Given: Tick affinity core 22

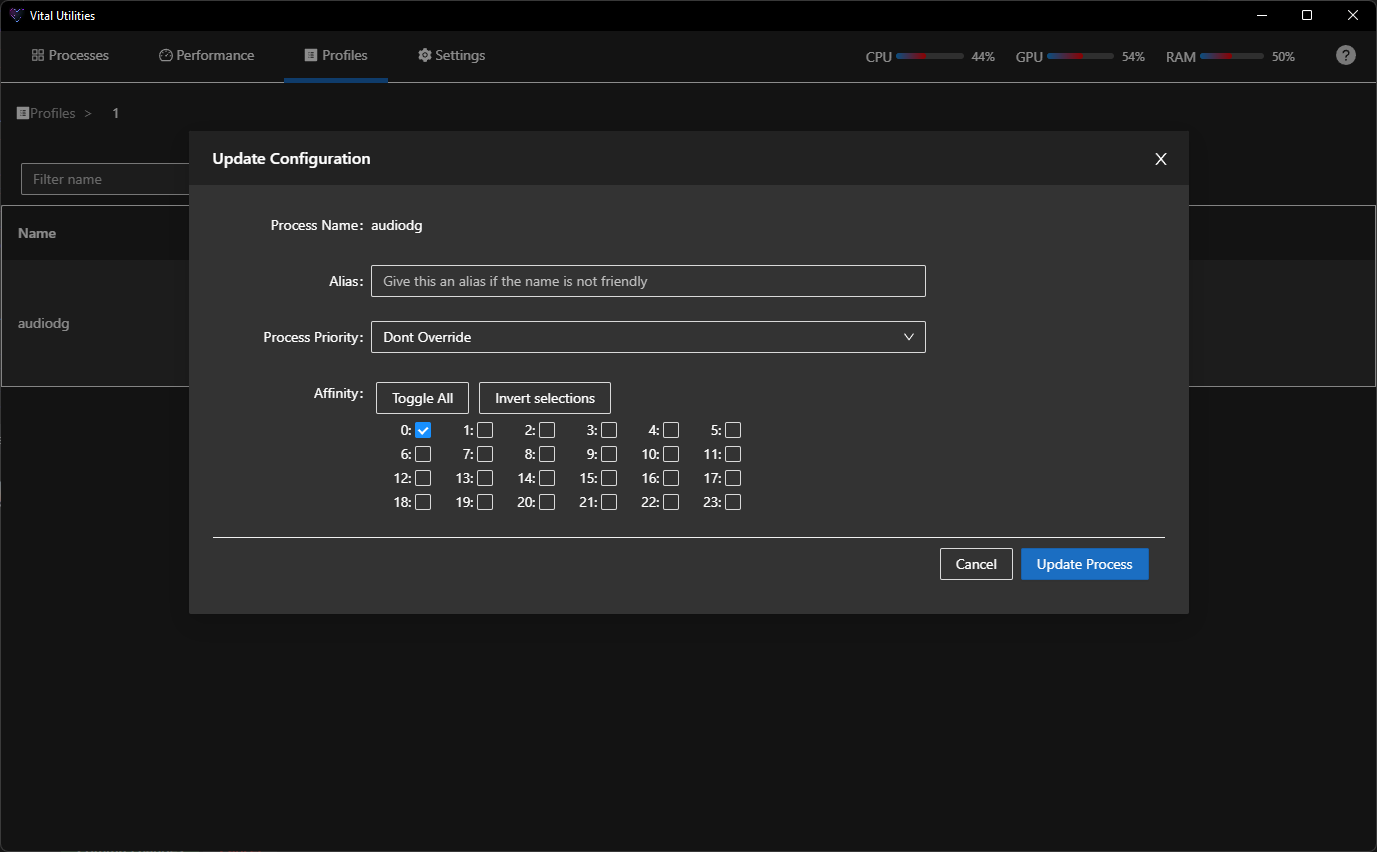Looking at the screenshot, I should pyautogui.click(x=671, y=502).
